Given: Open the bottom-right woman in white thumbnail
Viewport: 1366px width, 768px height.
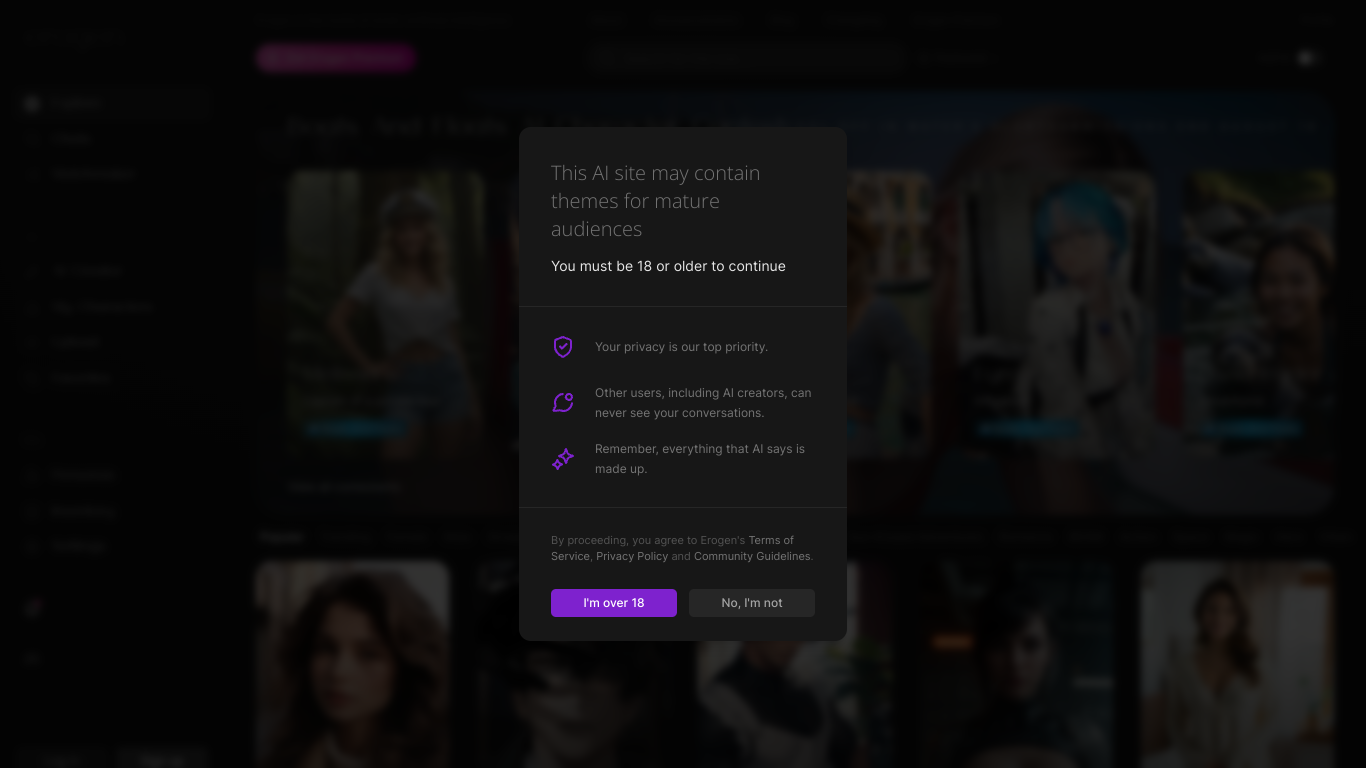Looking at the screenshot, I should 1236,660.
